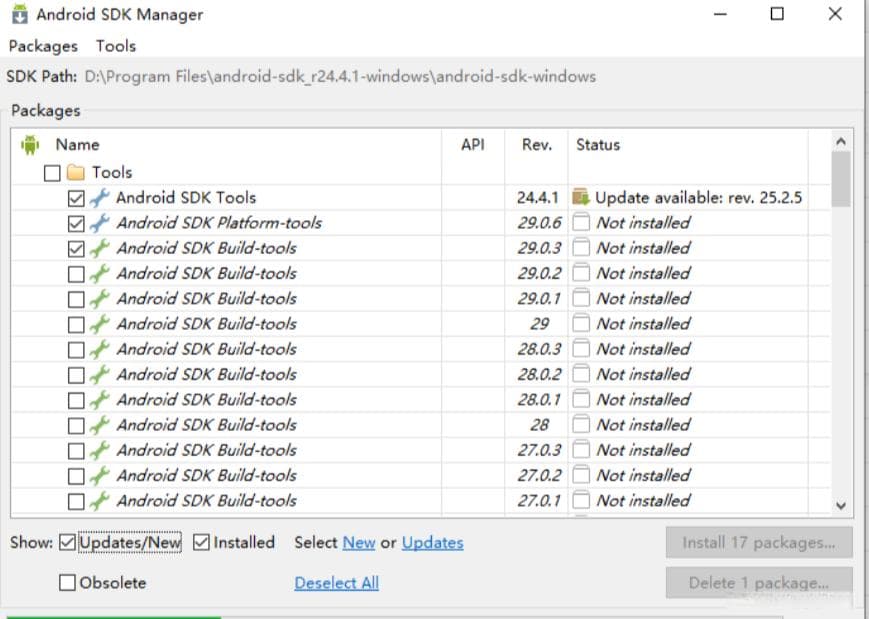
Task: Click the not-installed status icon for rev 29.0.1
Action: click(x=581, y=299)
